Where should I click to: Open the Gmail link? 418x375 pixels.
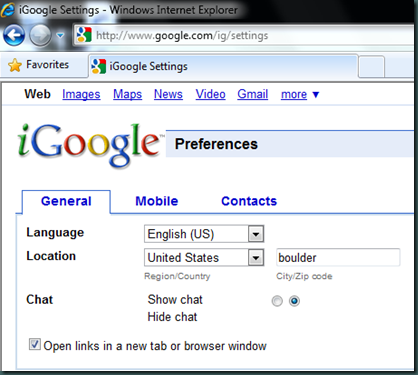pyautogui.click(x=253, y=94)
